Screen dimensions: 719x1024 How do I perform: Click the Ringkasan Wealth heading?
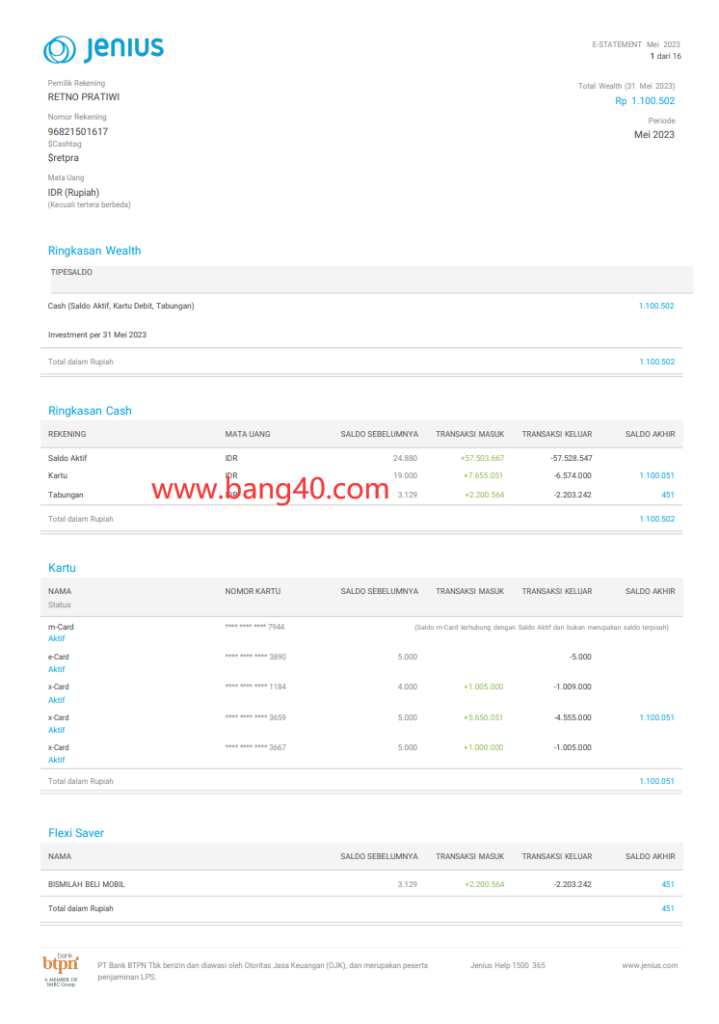click(x=94, y=251)
